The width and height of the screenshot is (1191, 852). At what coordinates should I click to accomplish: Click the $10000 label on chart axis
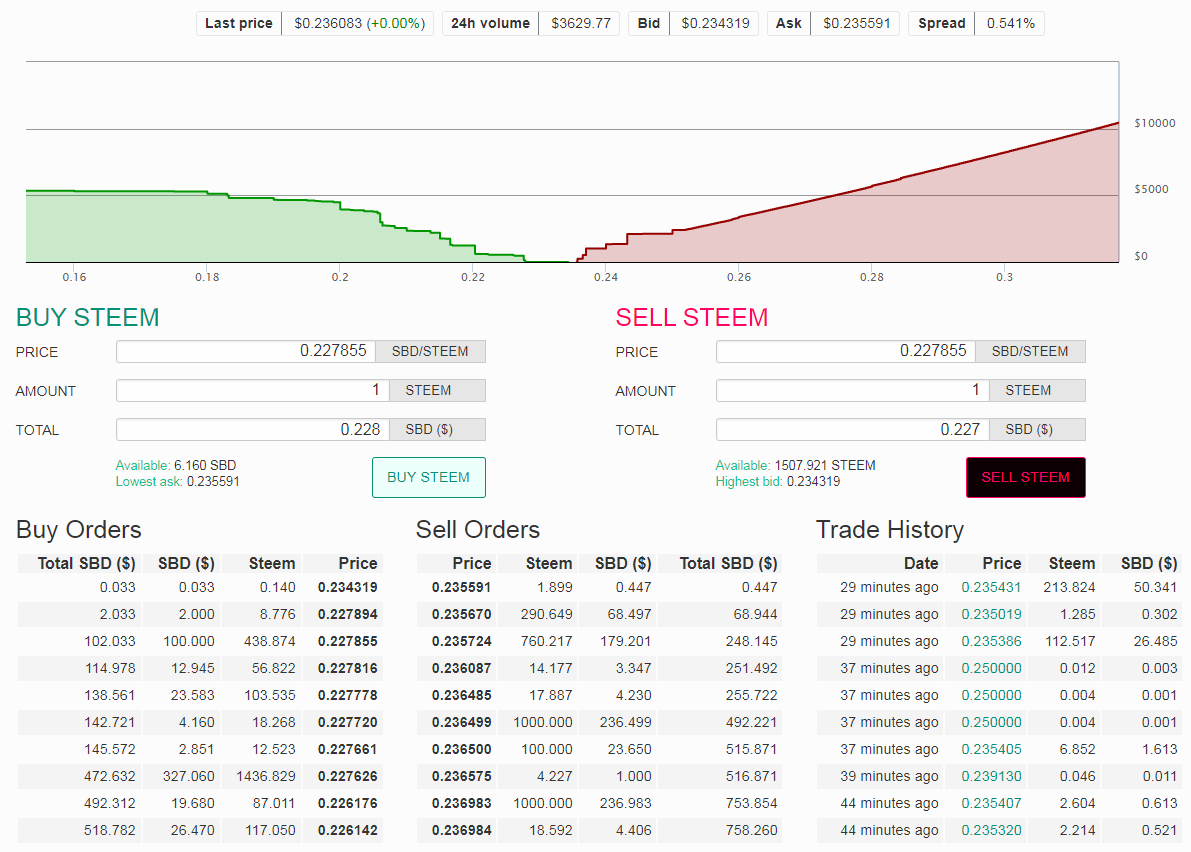[1155, 123]
